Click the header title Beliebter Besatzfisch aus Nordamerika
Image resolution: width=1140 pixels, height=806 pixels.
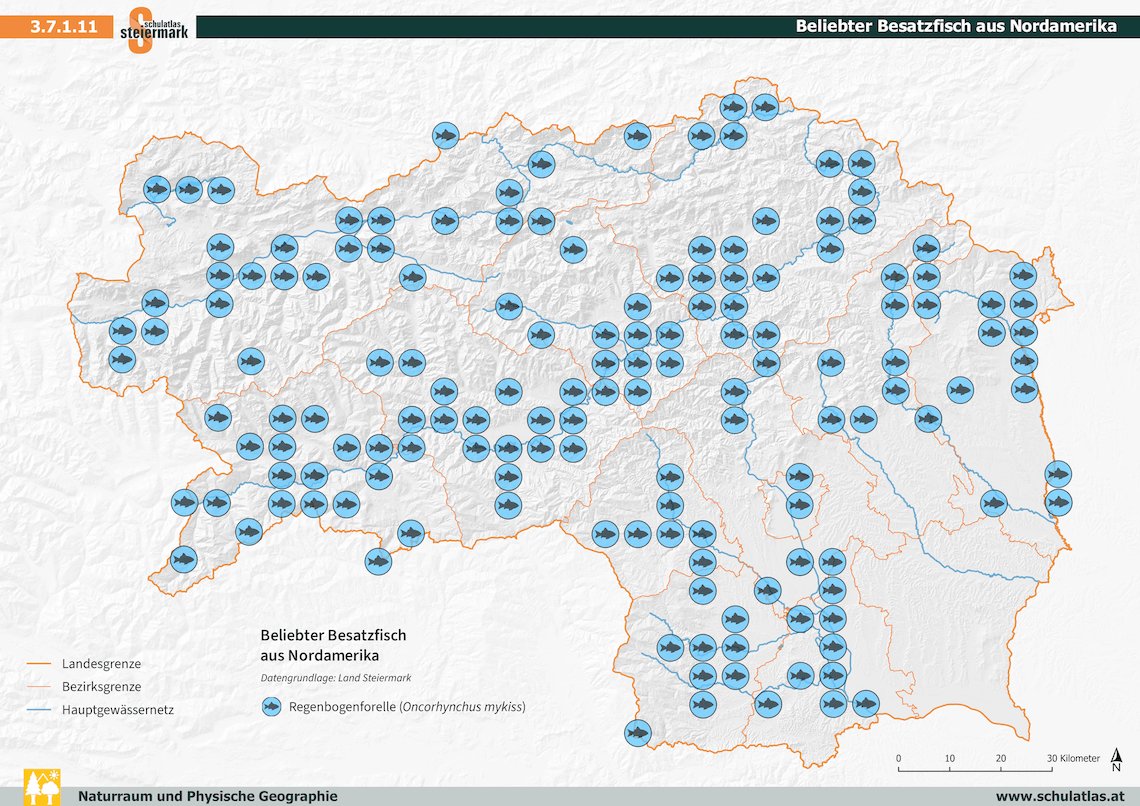pos(955,27)
